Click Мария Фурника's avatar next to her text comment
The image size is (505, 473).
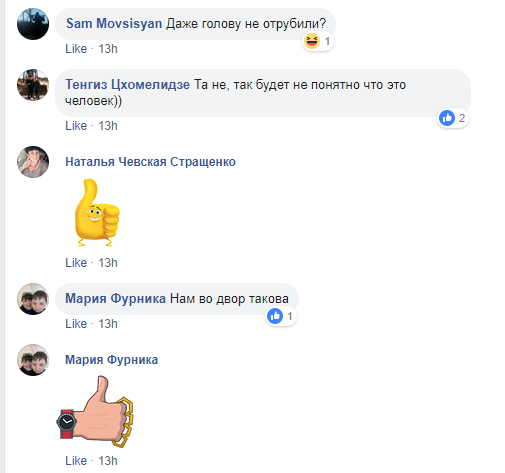33,299
